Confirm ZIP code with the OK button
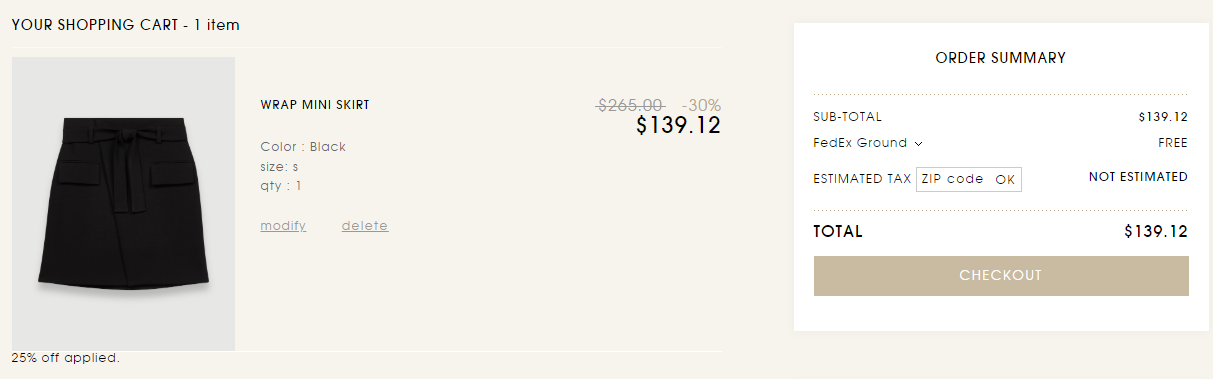The image size is (1213, 379). [x=1005, y=180]
